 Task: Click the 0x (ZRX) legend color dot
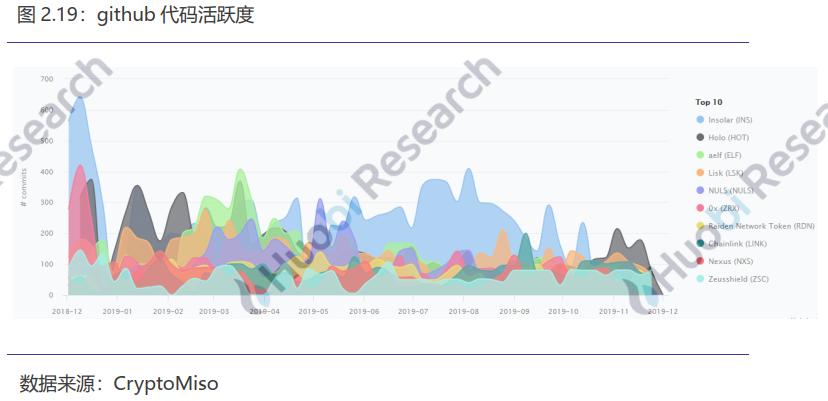point(701,208)
